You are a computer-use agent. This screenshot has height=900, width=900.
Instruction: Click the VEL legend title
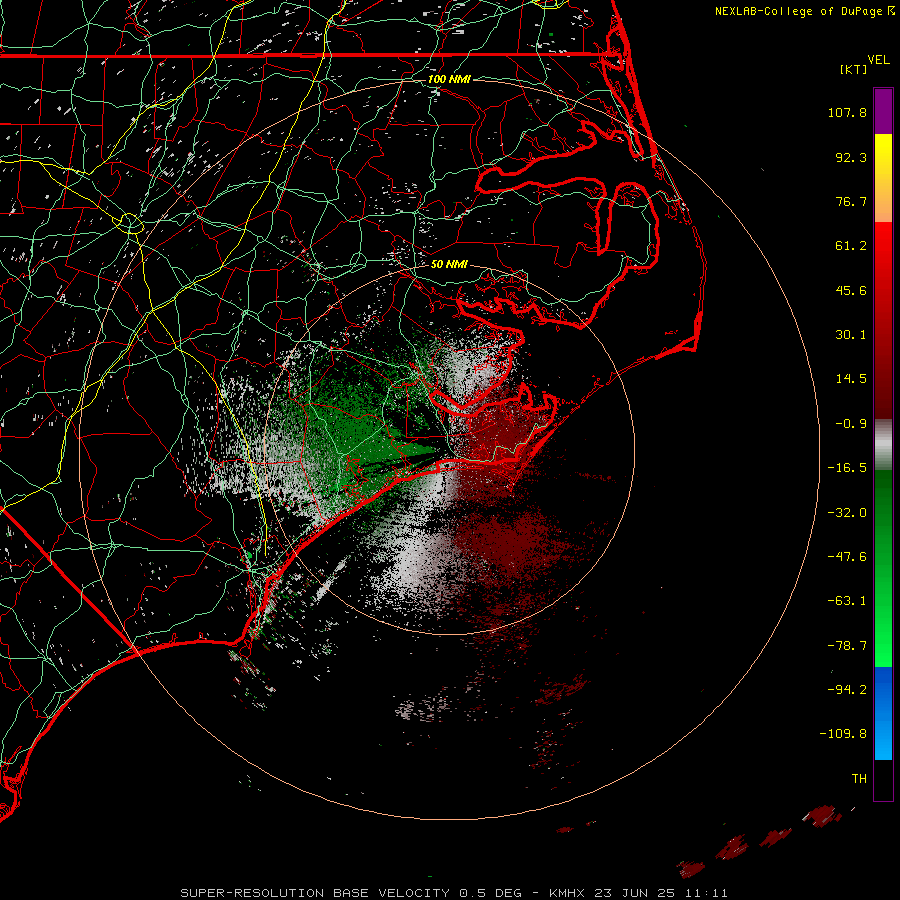878,60
